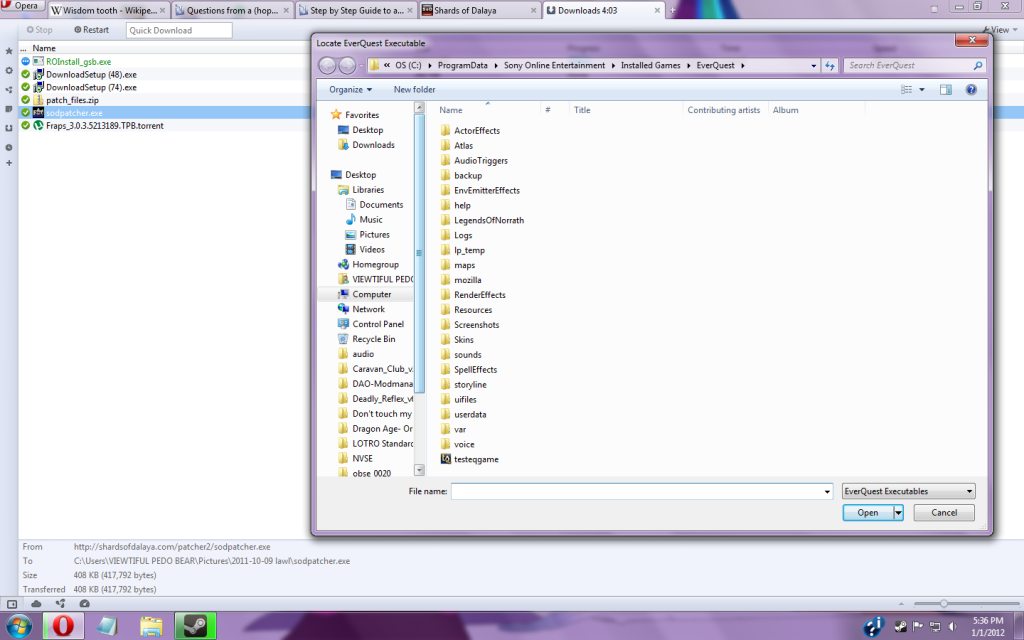Stop the selected download in Opera
The image size is (1024, 640).
click(39, 30)
